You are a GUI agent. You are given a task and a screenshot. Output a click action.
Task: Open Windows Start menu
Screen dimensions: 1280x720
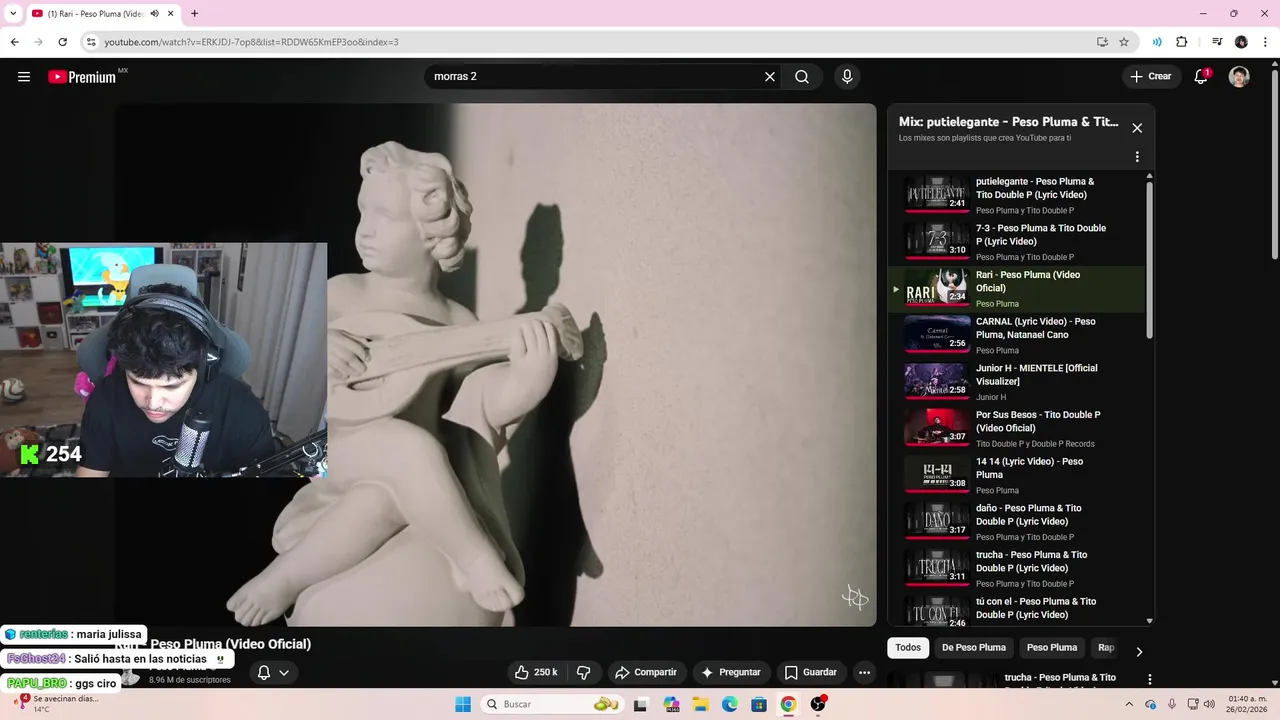coord(463,704)
